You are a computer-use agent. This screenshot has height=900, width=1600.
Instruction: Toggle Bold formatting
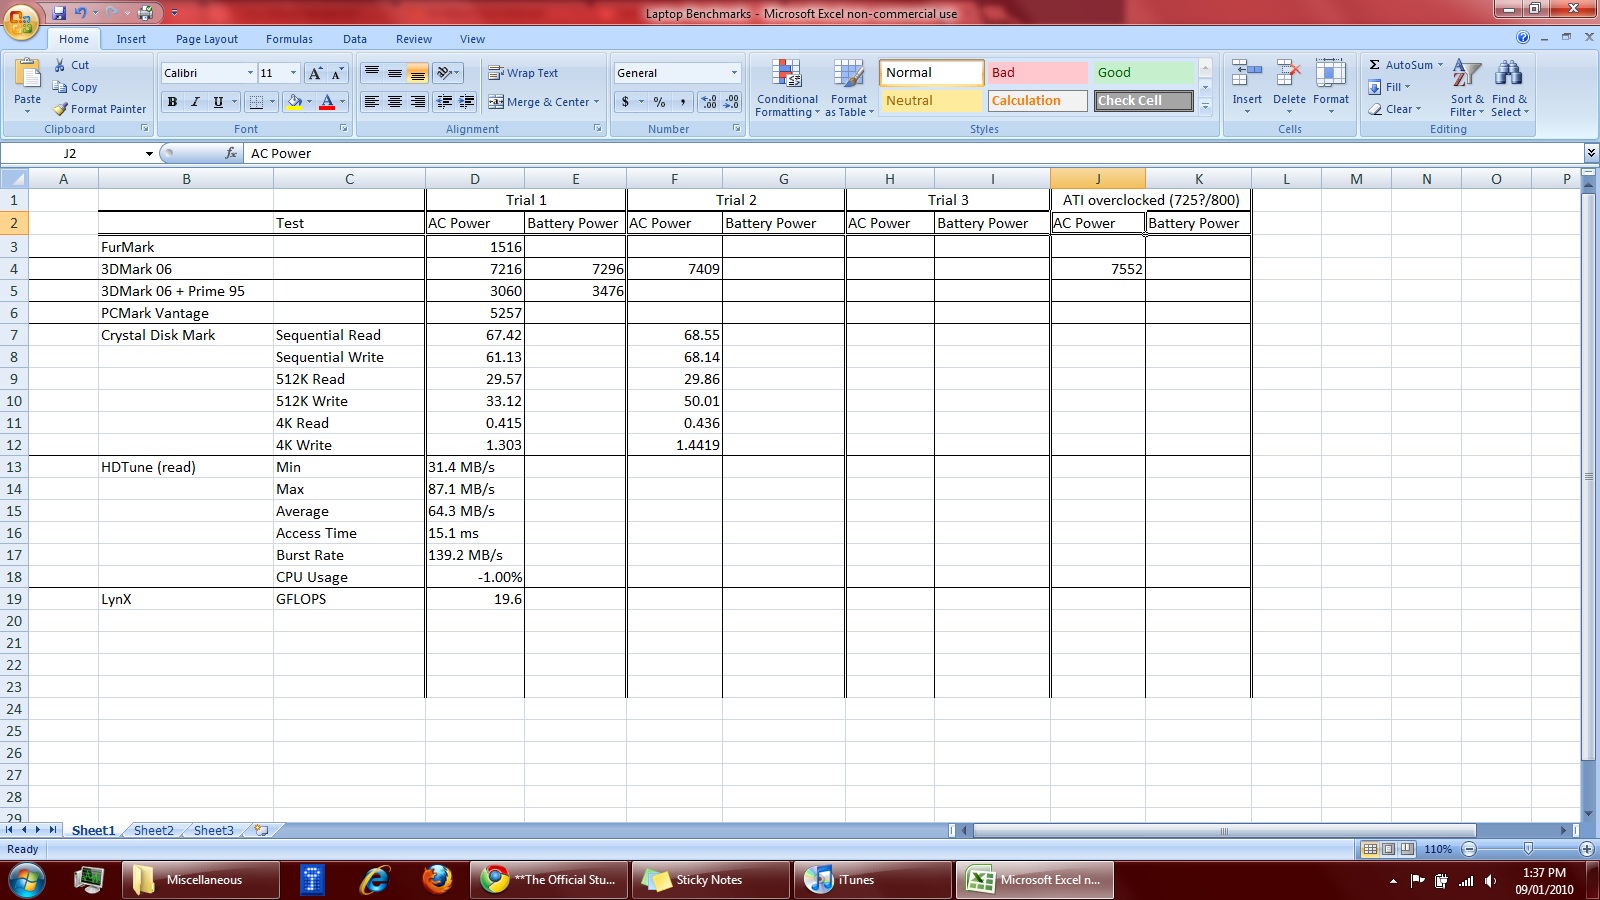tap(172, 102)
